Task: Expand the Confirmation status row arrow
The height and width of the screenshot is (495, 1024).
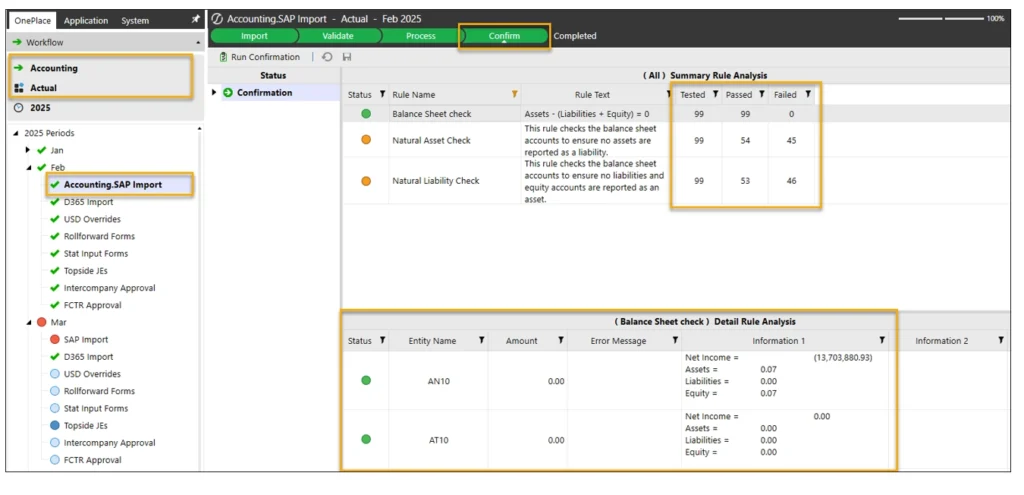Action: pyautogui.click(x=214, y=93)
